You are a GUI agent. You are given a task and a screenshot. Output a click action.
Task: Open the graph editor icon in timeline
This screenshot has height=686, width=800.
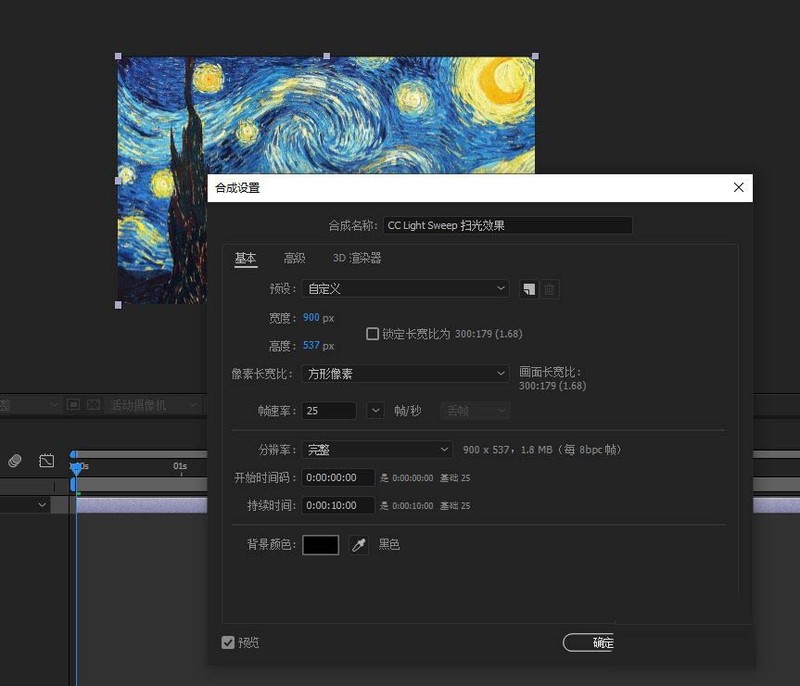46,461
